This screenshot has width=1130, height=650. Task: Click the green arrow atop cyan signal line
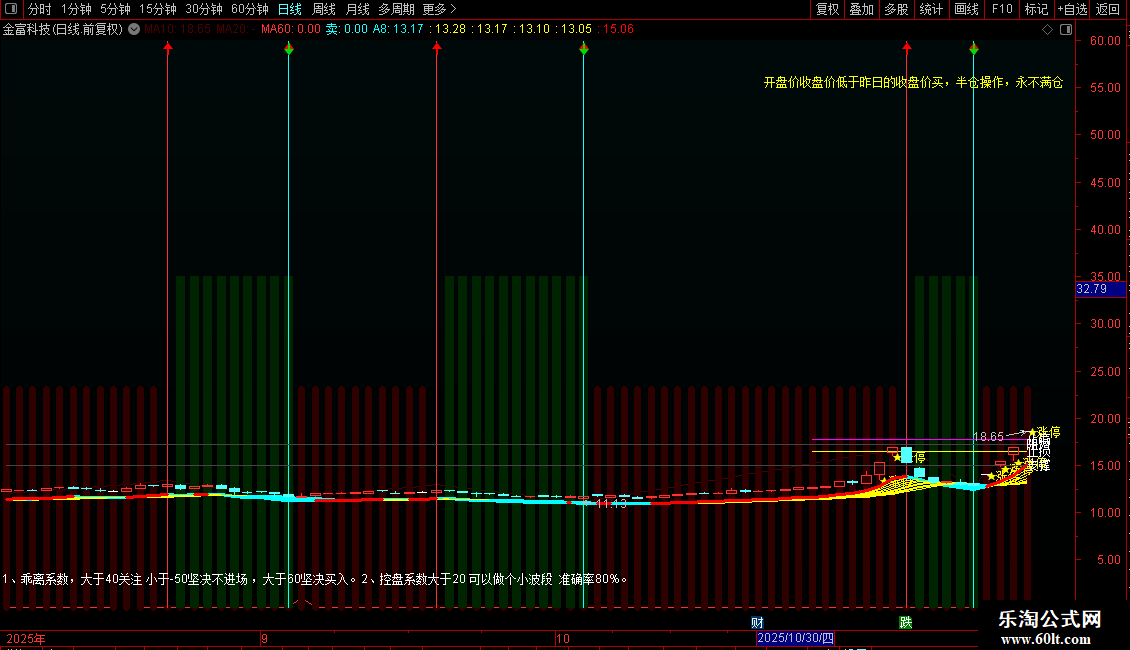coord(289,47)
